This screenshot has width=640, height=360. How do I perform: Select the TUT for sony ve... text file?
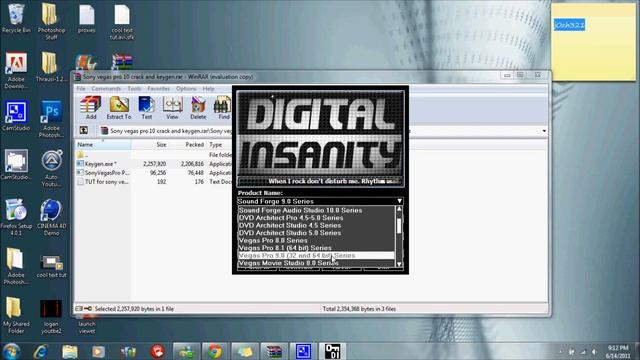click(153, 182)
